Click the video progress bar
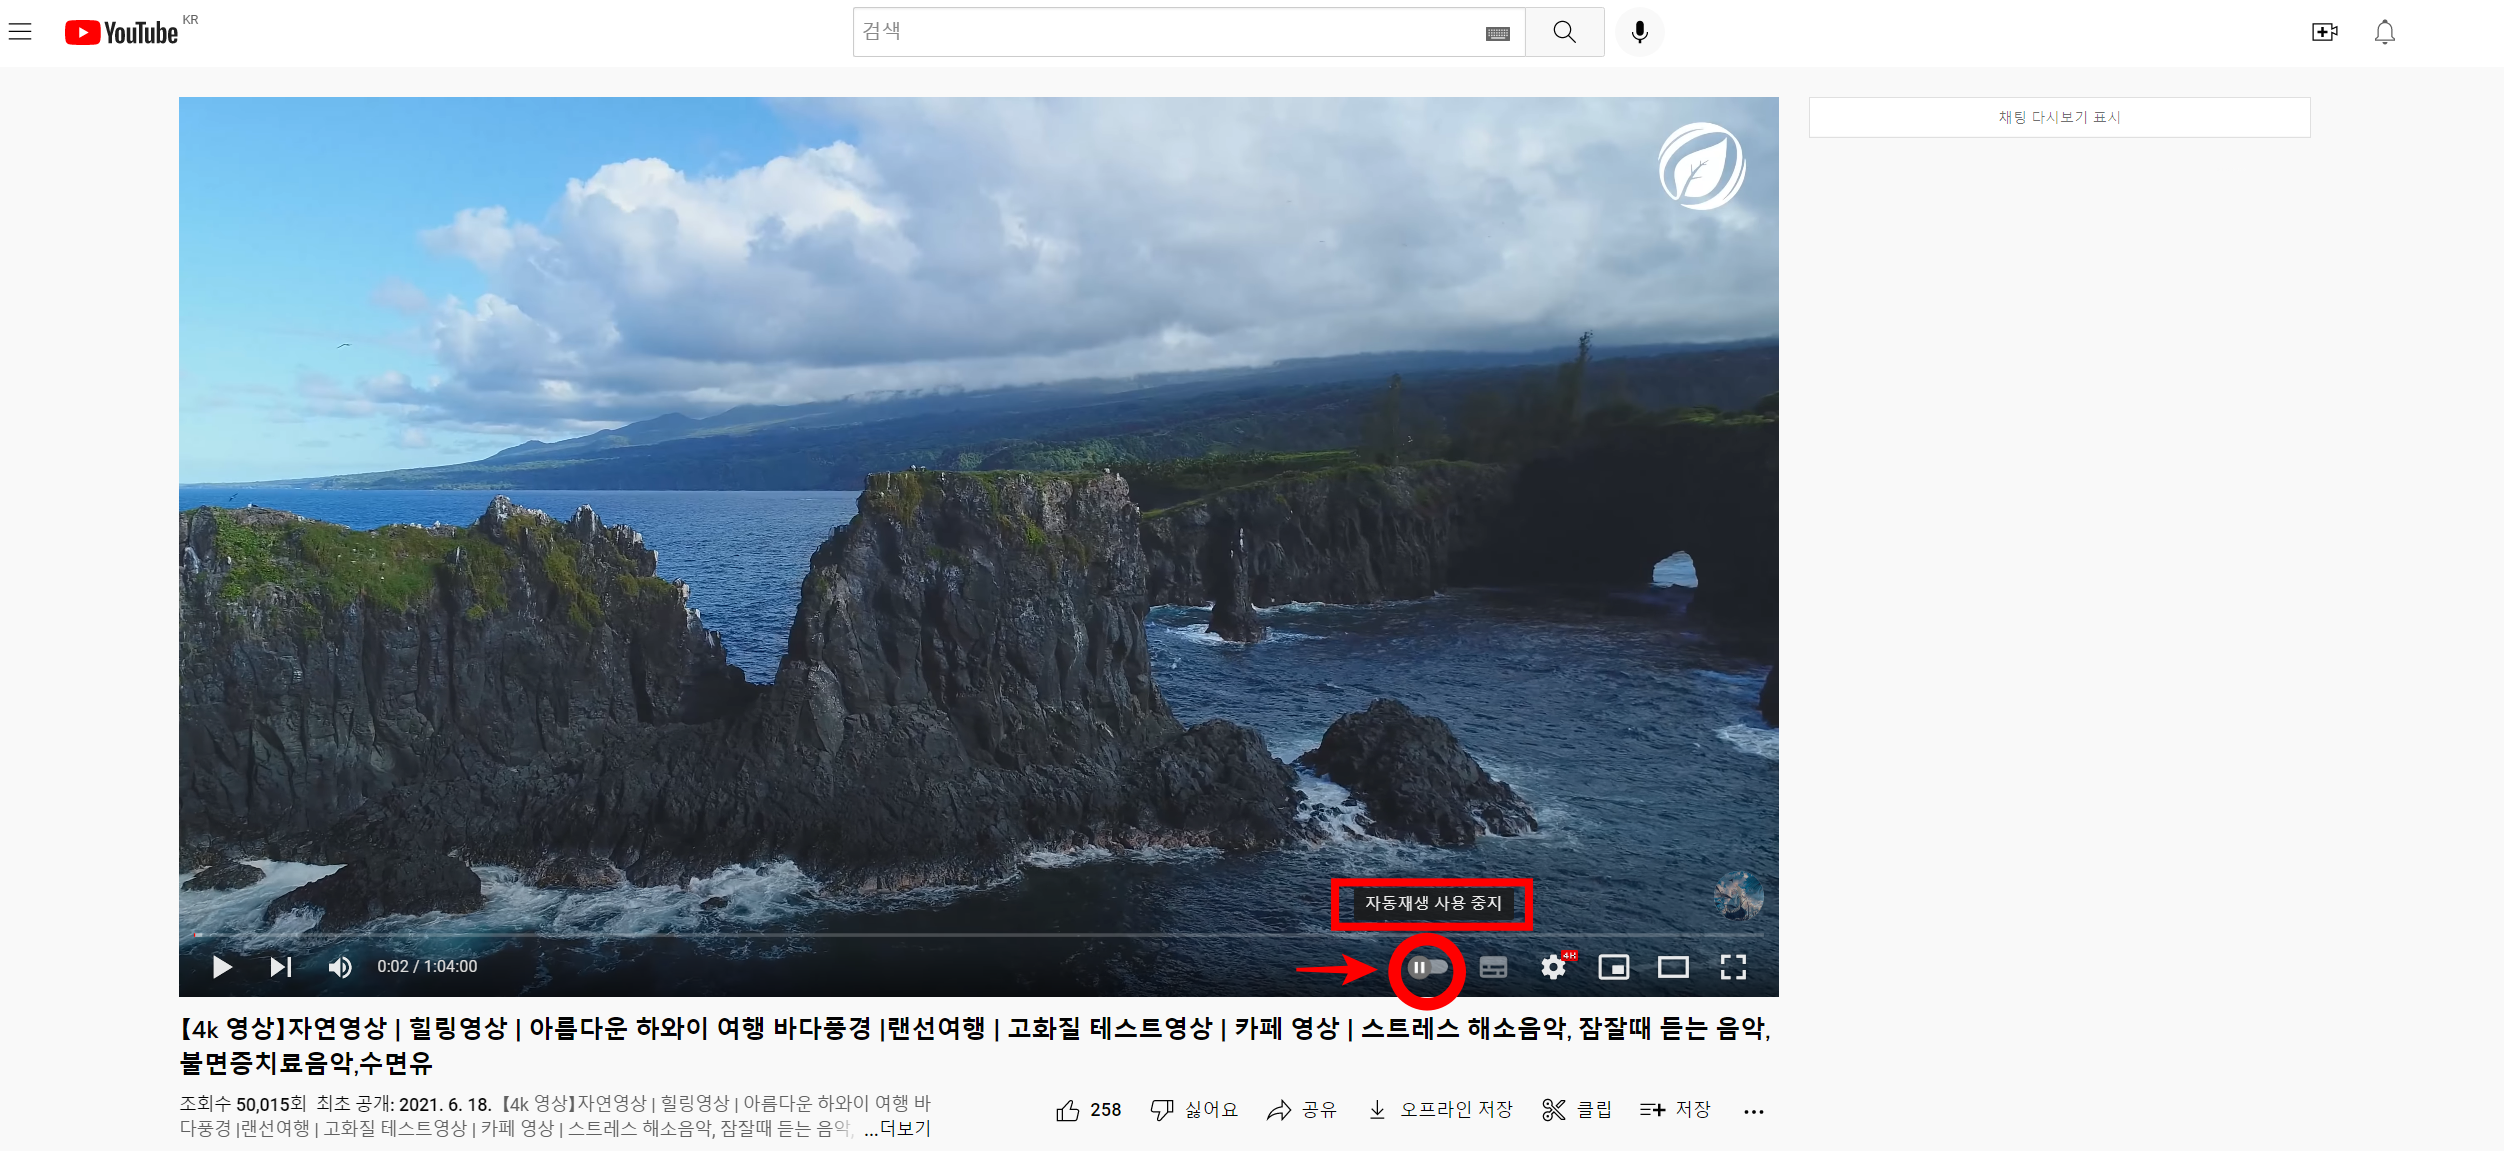The height and width of the screenshot is (1151, 2504). (980, 935)
